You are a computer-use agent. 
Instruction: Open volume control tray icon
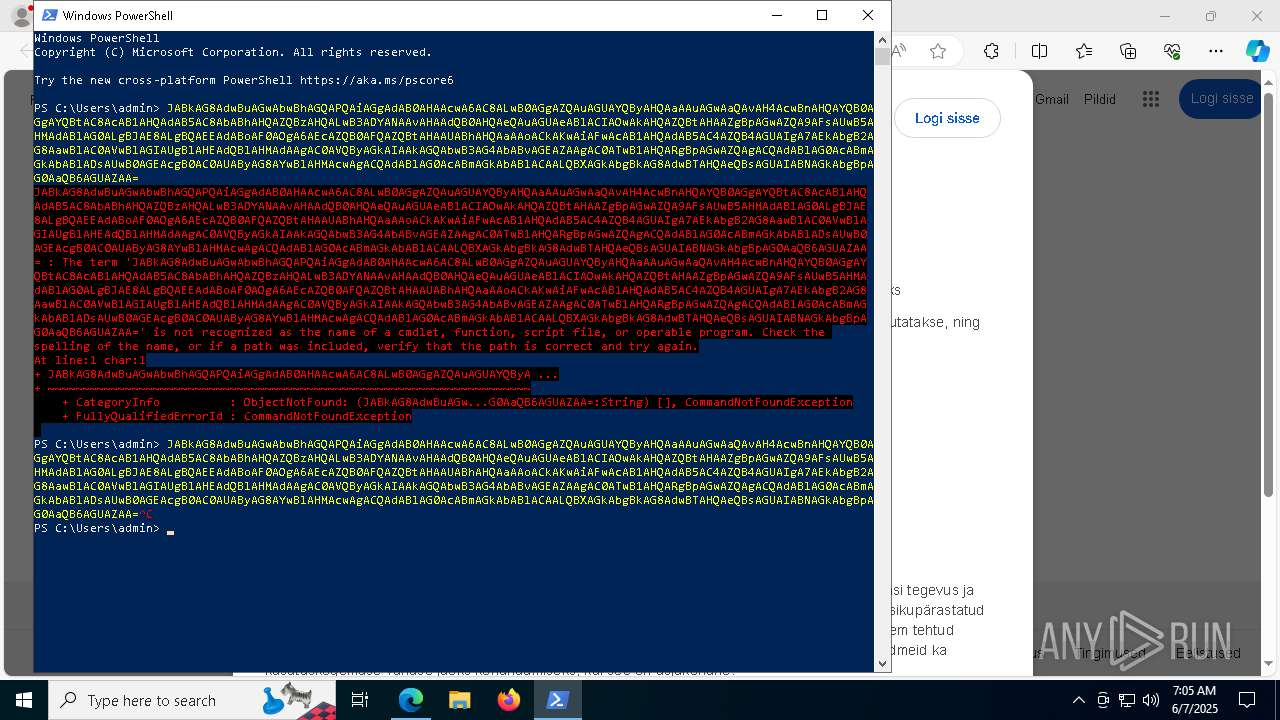(1151, 700)
